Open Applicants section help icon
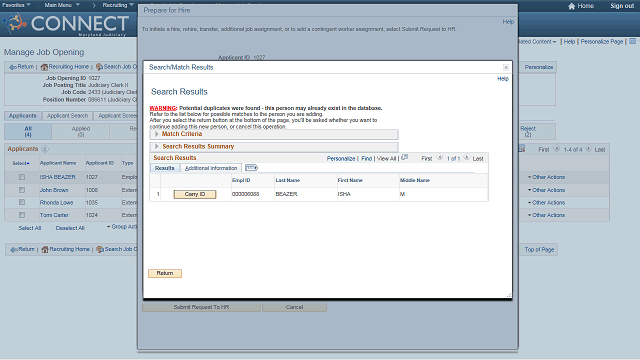This screenshot has height=360, width=640. tap(45, 149)
